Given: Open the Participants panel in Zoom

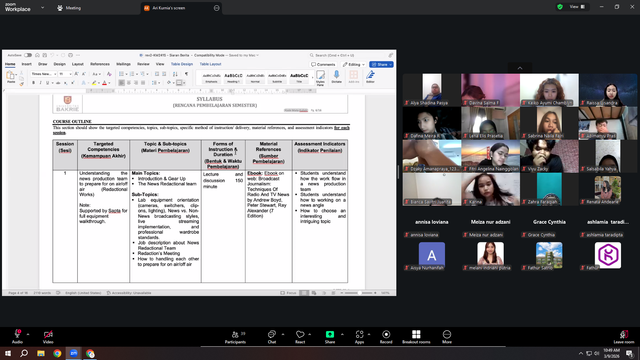Looking at the screenshot, I should pos(236,337).
